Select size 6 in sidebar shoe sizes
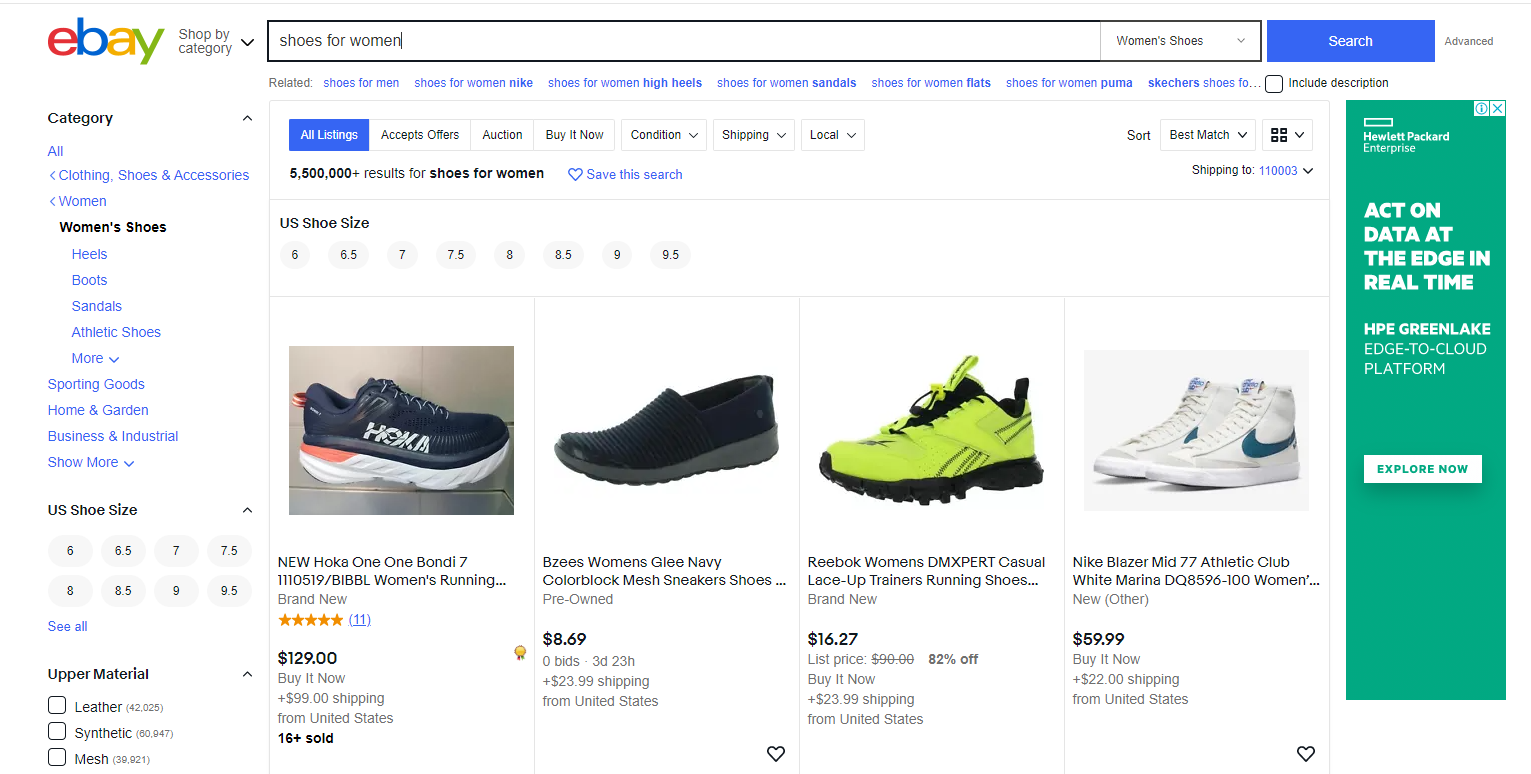The width and height of the screenshot is (1531, 774). pos(70,551)
